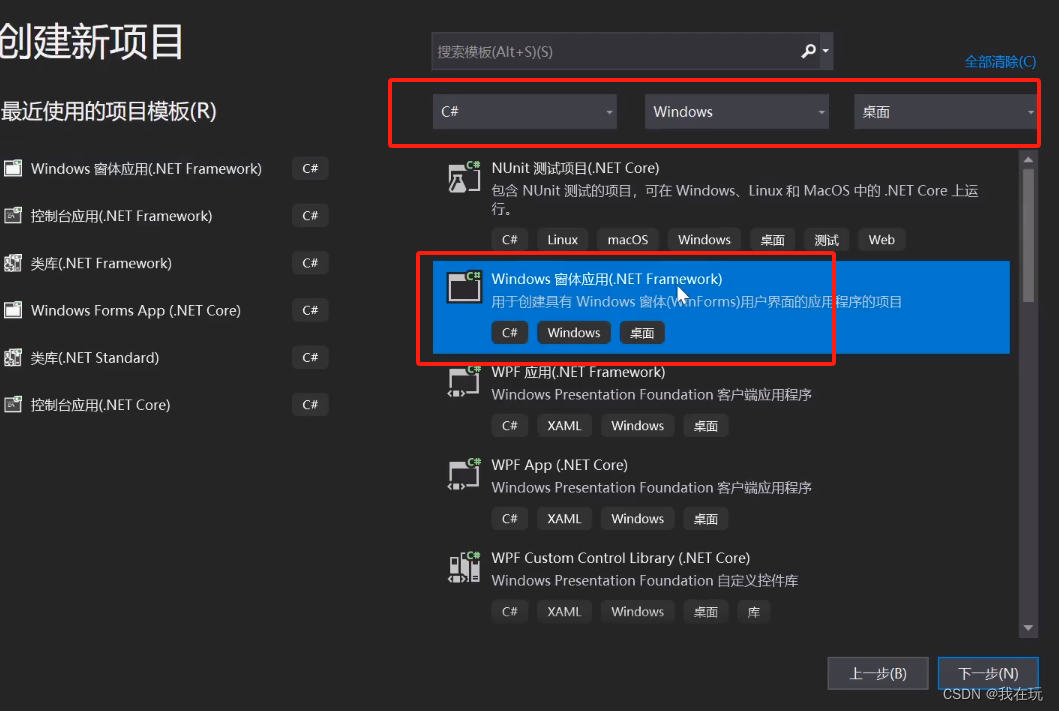The height and width of the screenshot is (711, 1059).
Task: Open the Windows platform filter dropdown
Action: (x=737, y=111)
